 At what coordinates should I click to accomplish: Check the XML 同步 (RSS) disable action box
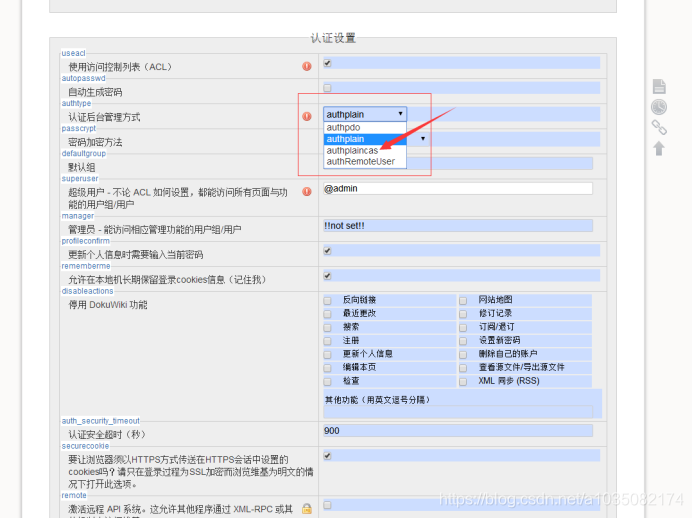[463, 381]
